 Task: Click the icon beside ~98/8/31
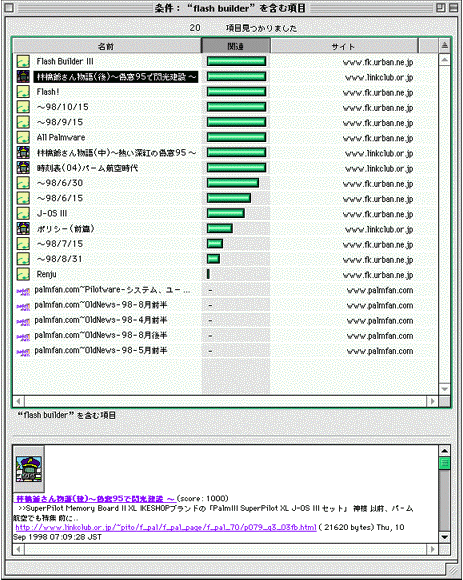click(x=23, y=259)
